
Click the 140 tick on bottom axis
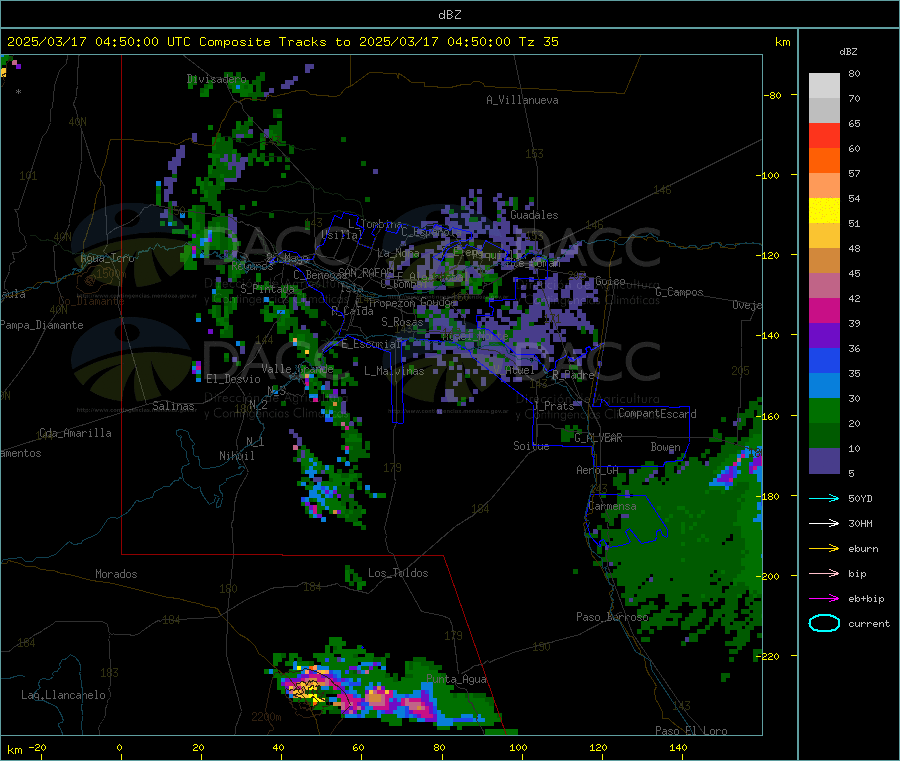[x=678, y=748]
